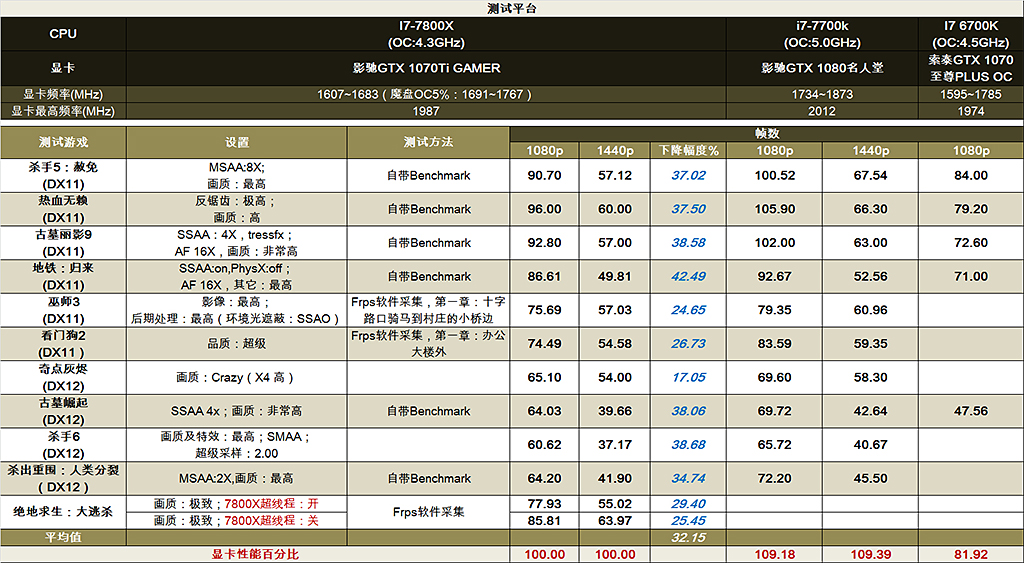
Task: Select the 绝地求生：大逃杀 game cell
Action: pyautogui.click(x=63, y=512)
